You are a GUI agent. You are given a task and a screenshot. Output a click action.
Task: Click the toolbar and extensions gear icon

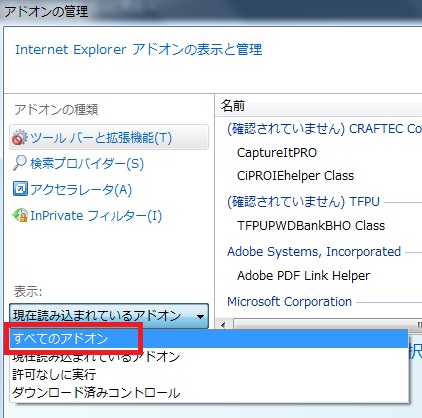(19, 138)
